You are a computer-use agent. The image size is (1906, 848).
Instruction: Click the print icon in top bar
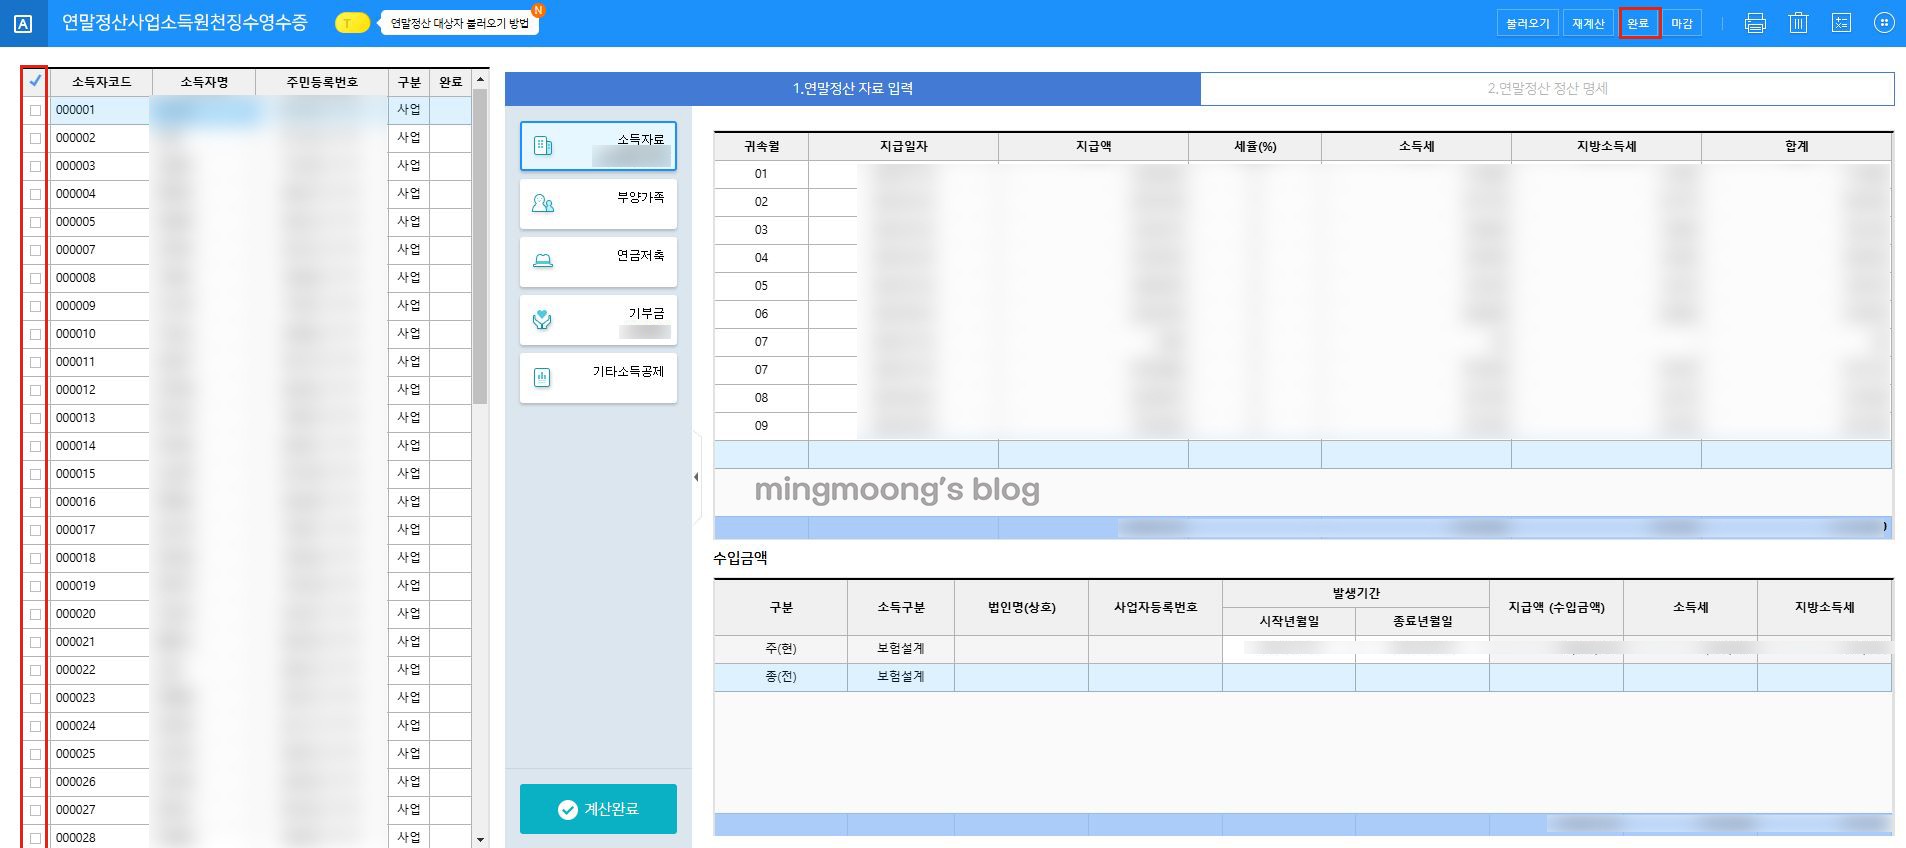coord(1755,23)
